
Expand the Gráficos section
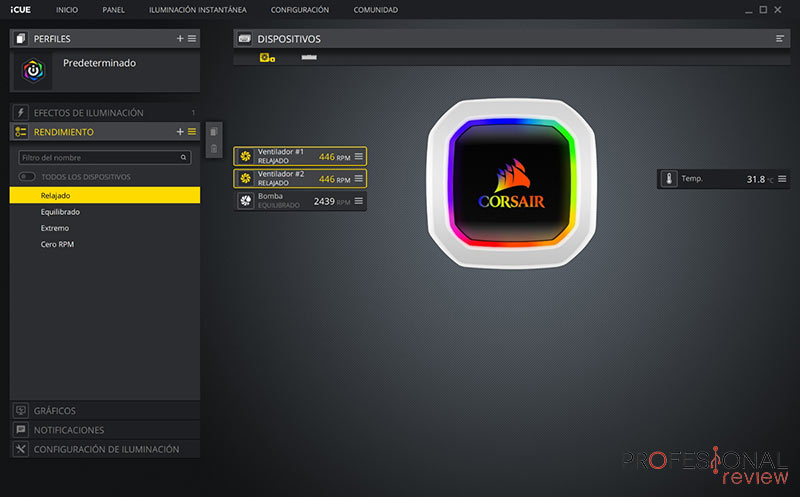[105, 411]
